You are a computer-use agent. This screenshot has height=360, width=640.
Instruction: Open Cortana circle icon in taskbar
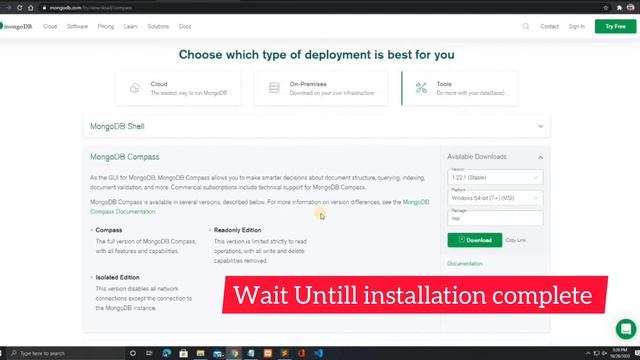(133, 353)
